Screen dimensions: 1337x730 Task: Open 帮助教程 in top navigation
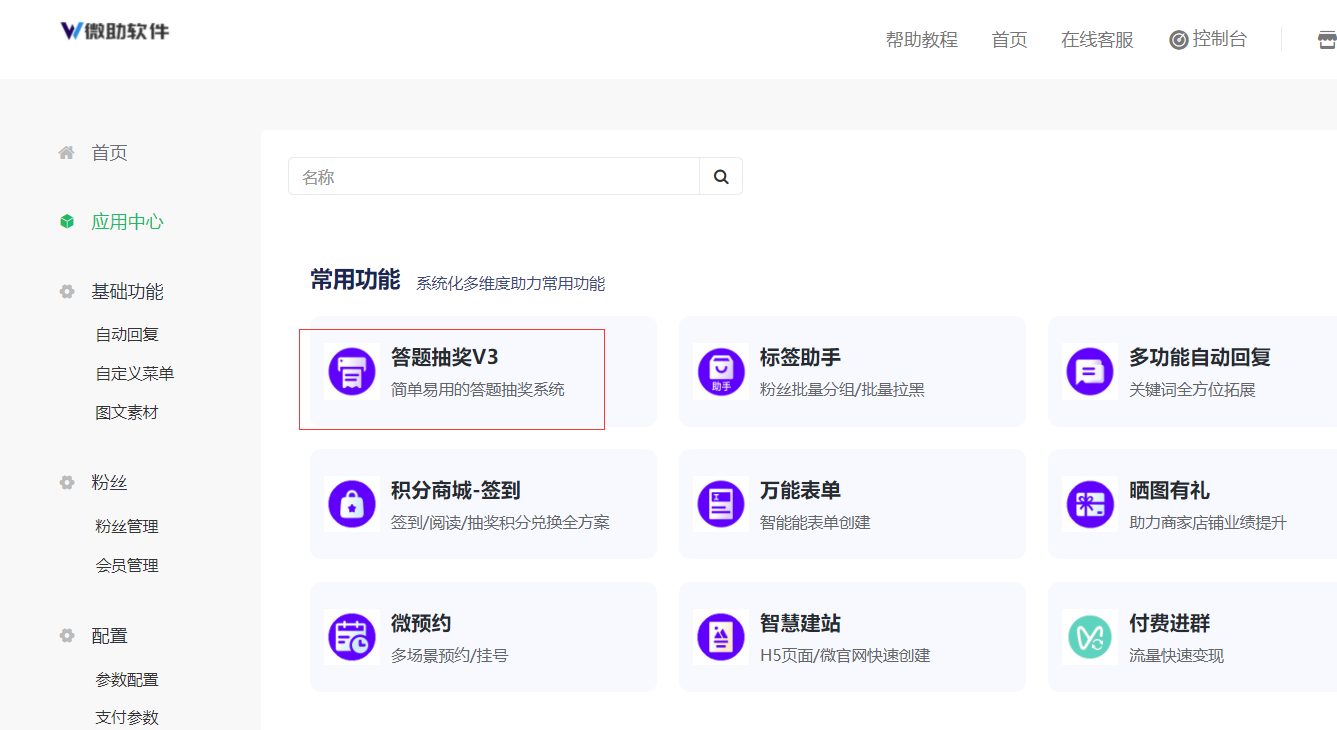[922, 40]
